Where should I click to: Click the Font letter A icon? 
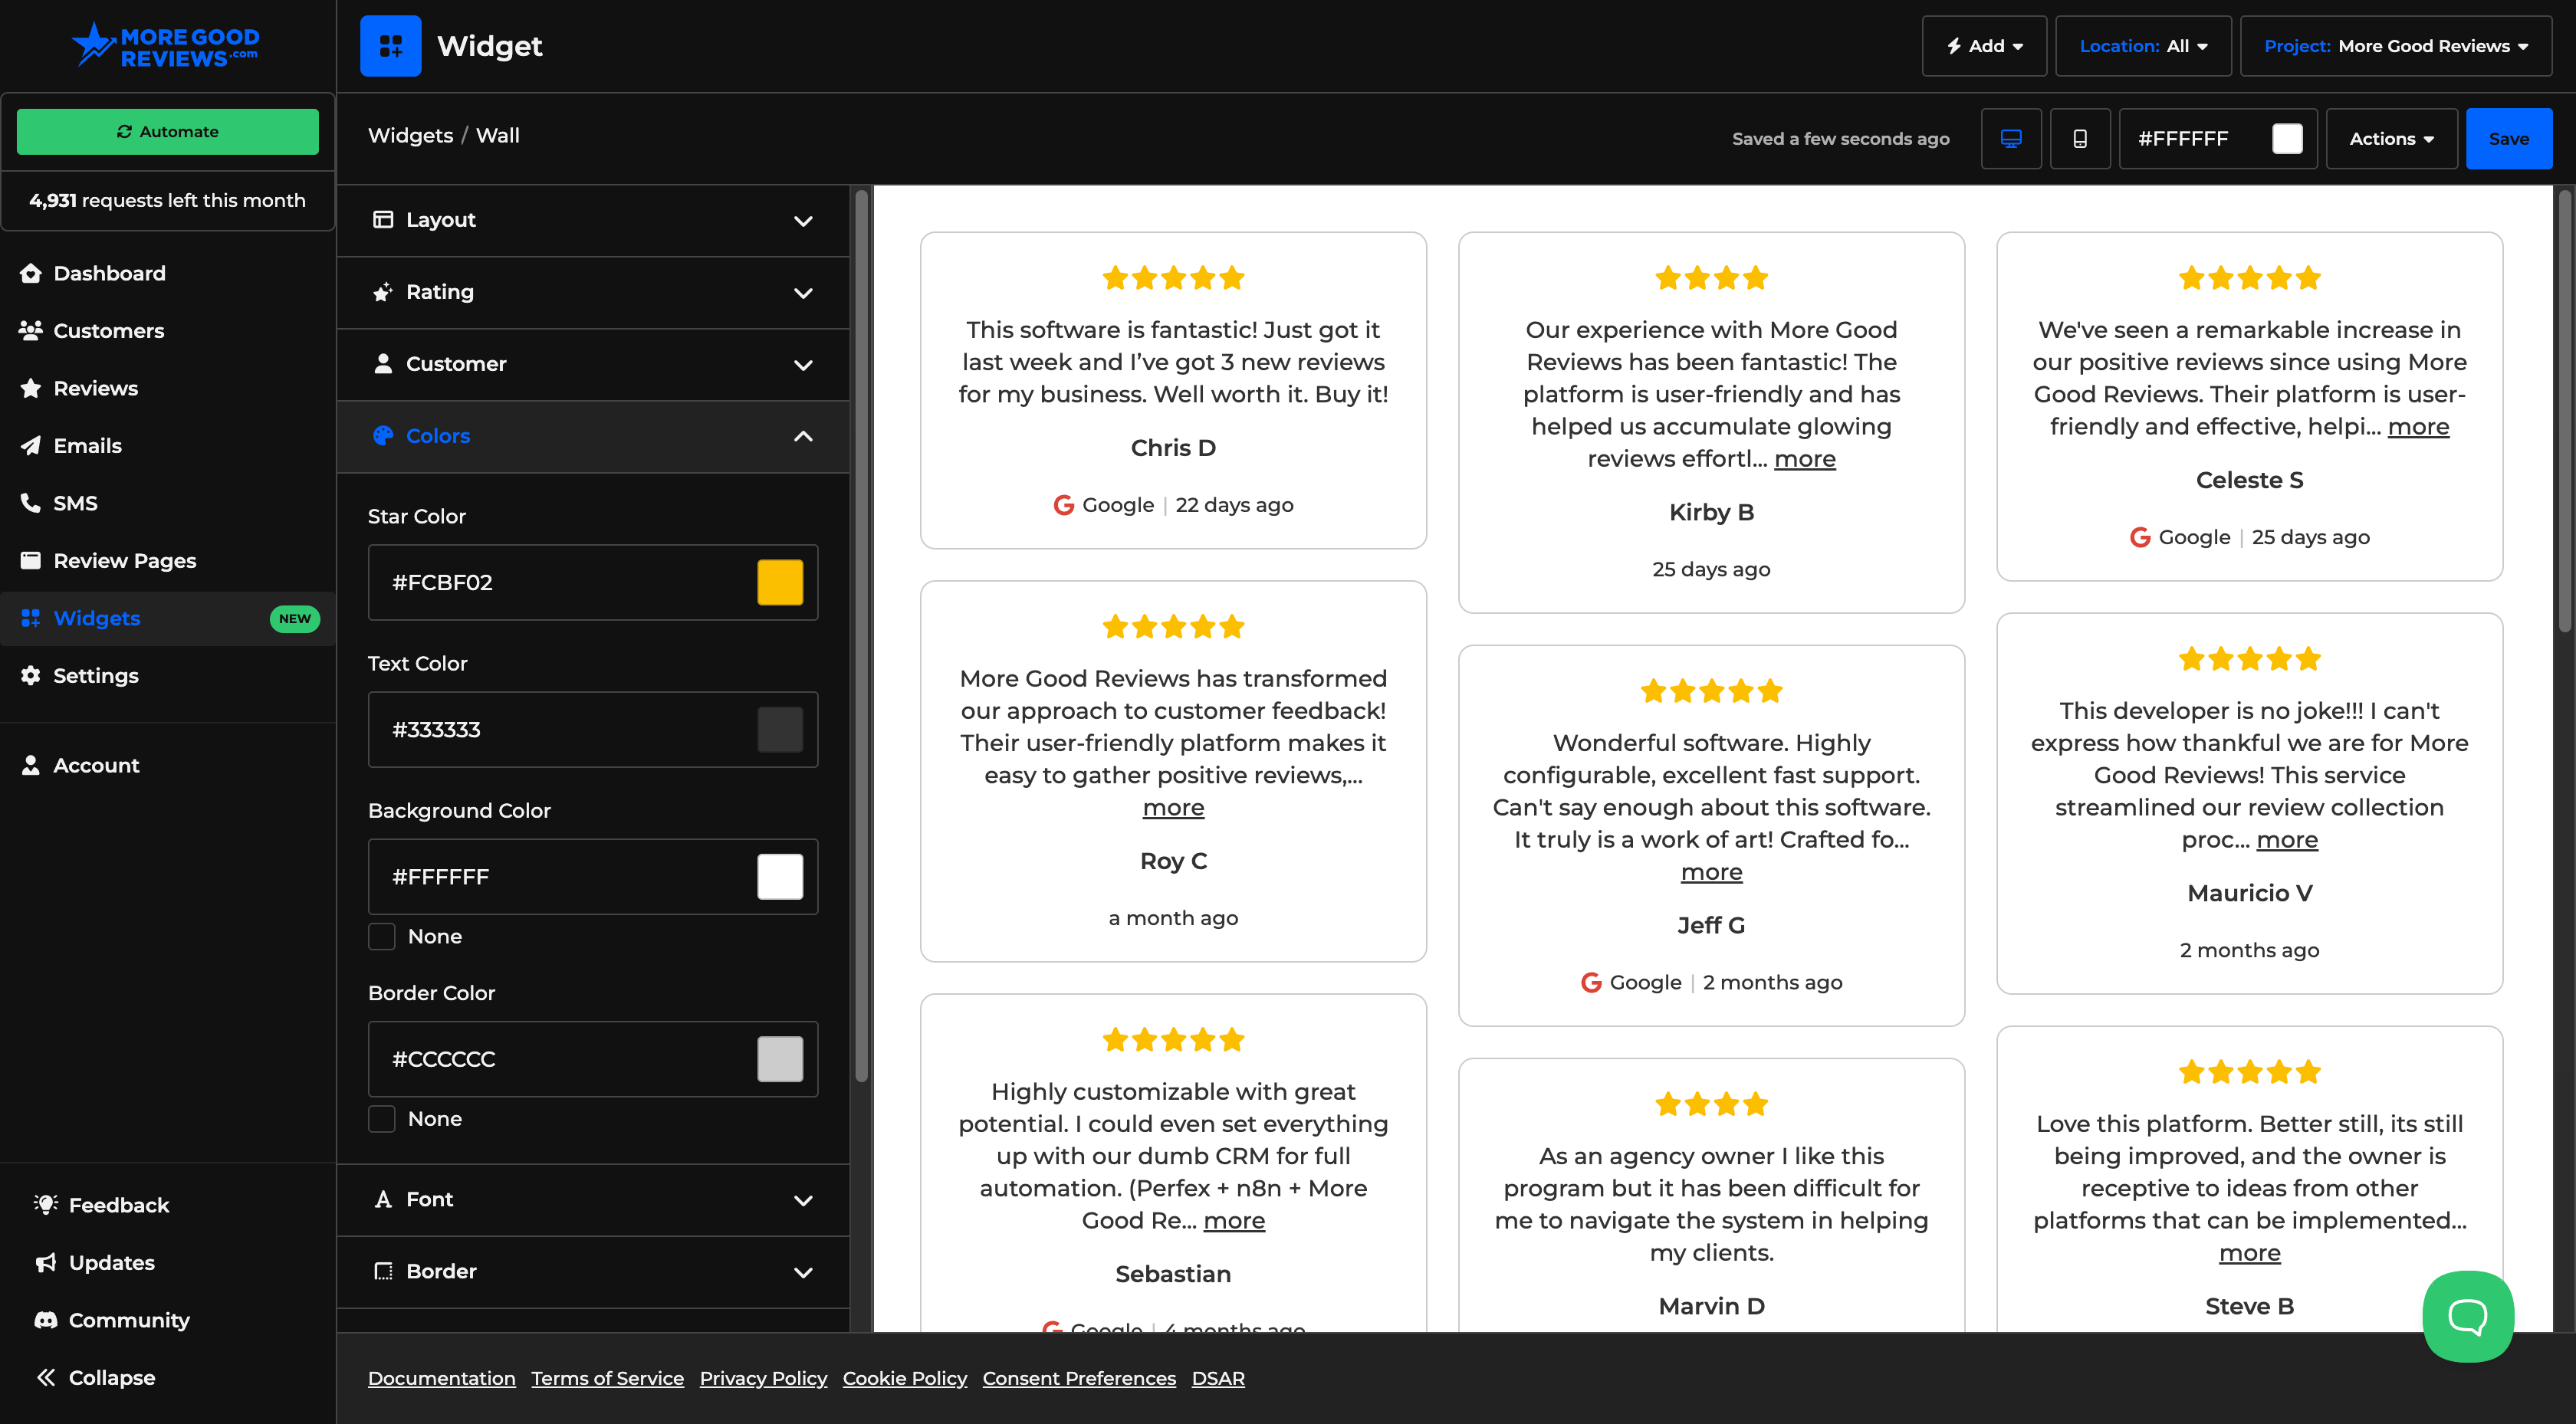[383, 1199]
